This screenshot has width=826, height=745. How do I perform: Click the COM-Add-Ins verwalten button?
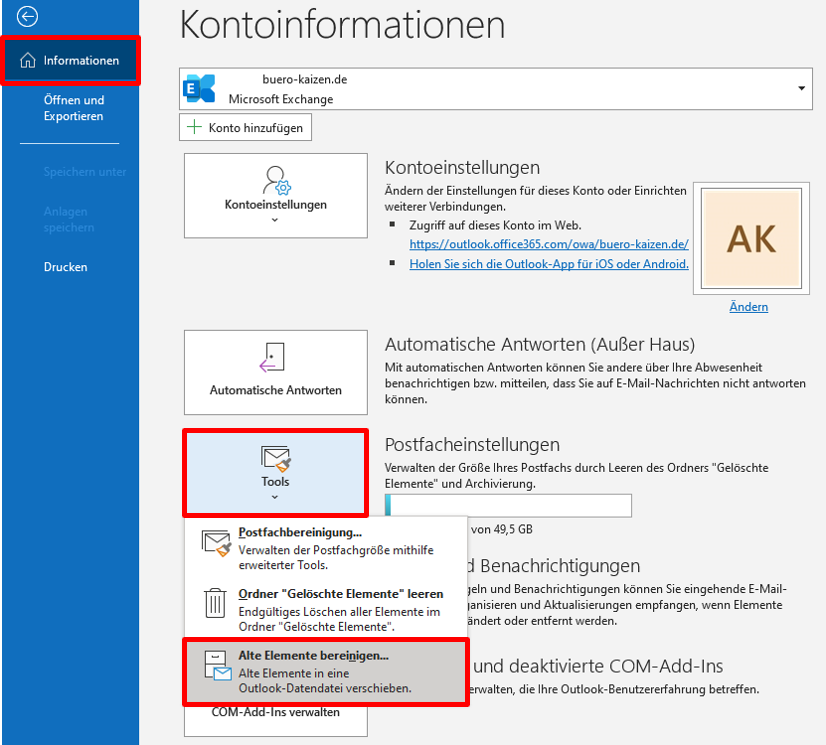point(276,721)
